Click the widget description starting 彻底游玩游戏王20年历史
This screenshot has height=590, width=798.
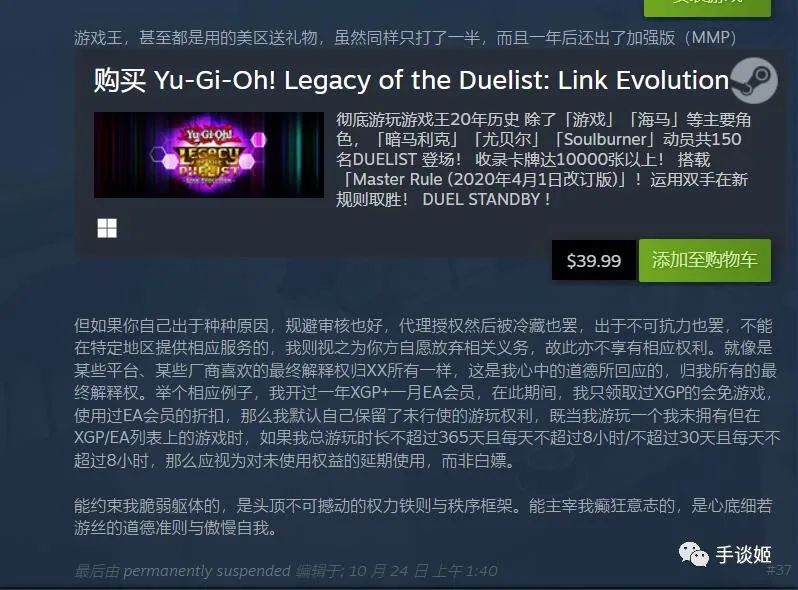click(543, 159)
